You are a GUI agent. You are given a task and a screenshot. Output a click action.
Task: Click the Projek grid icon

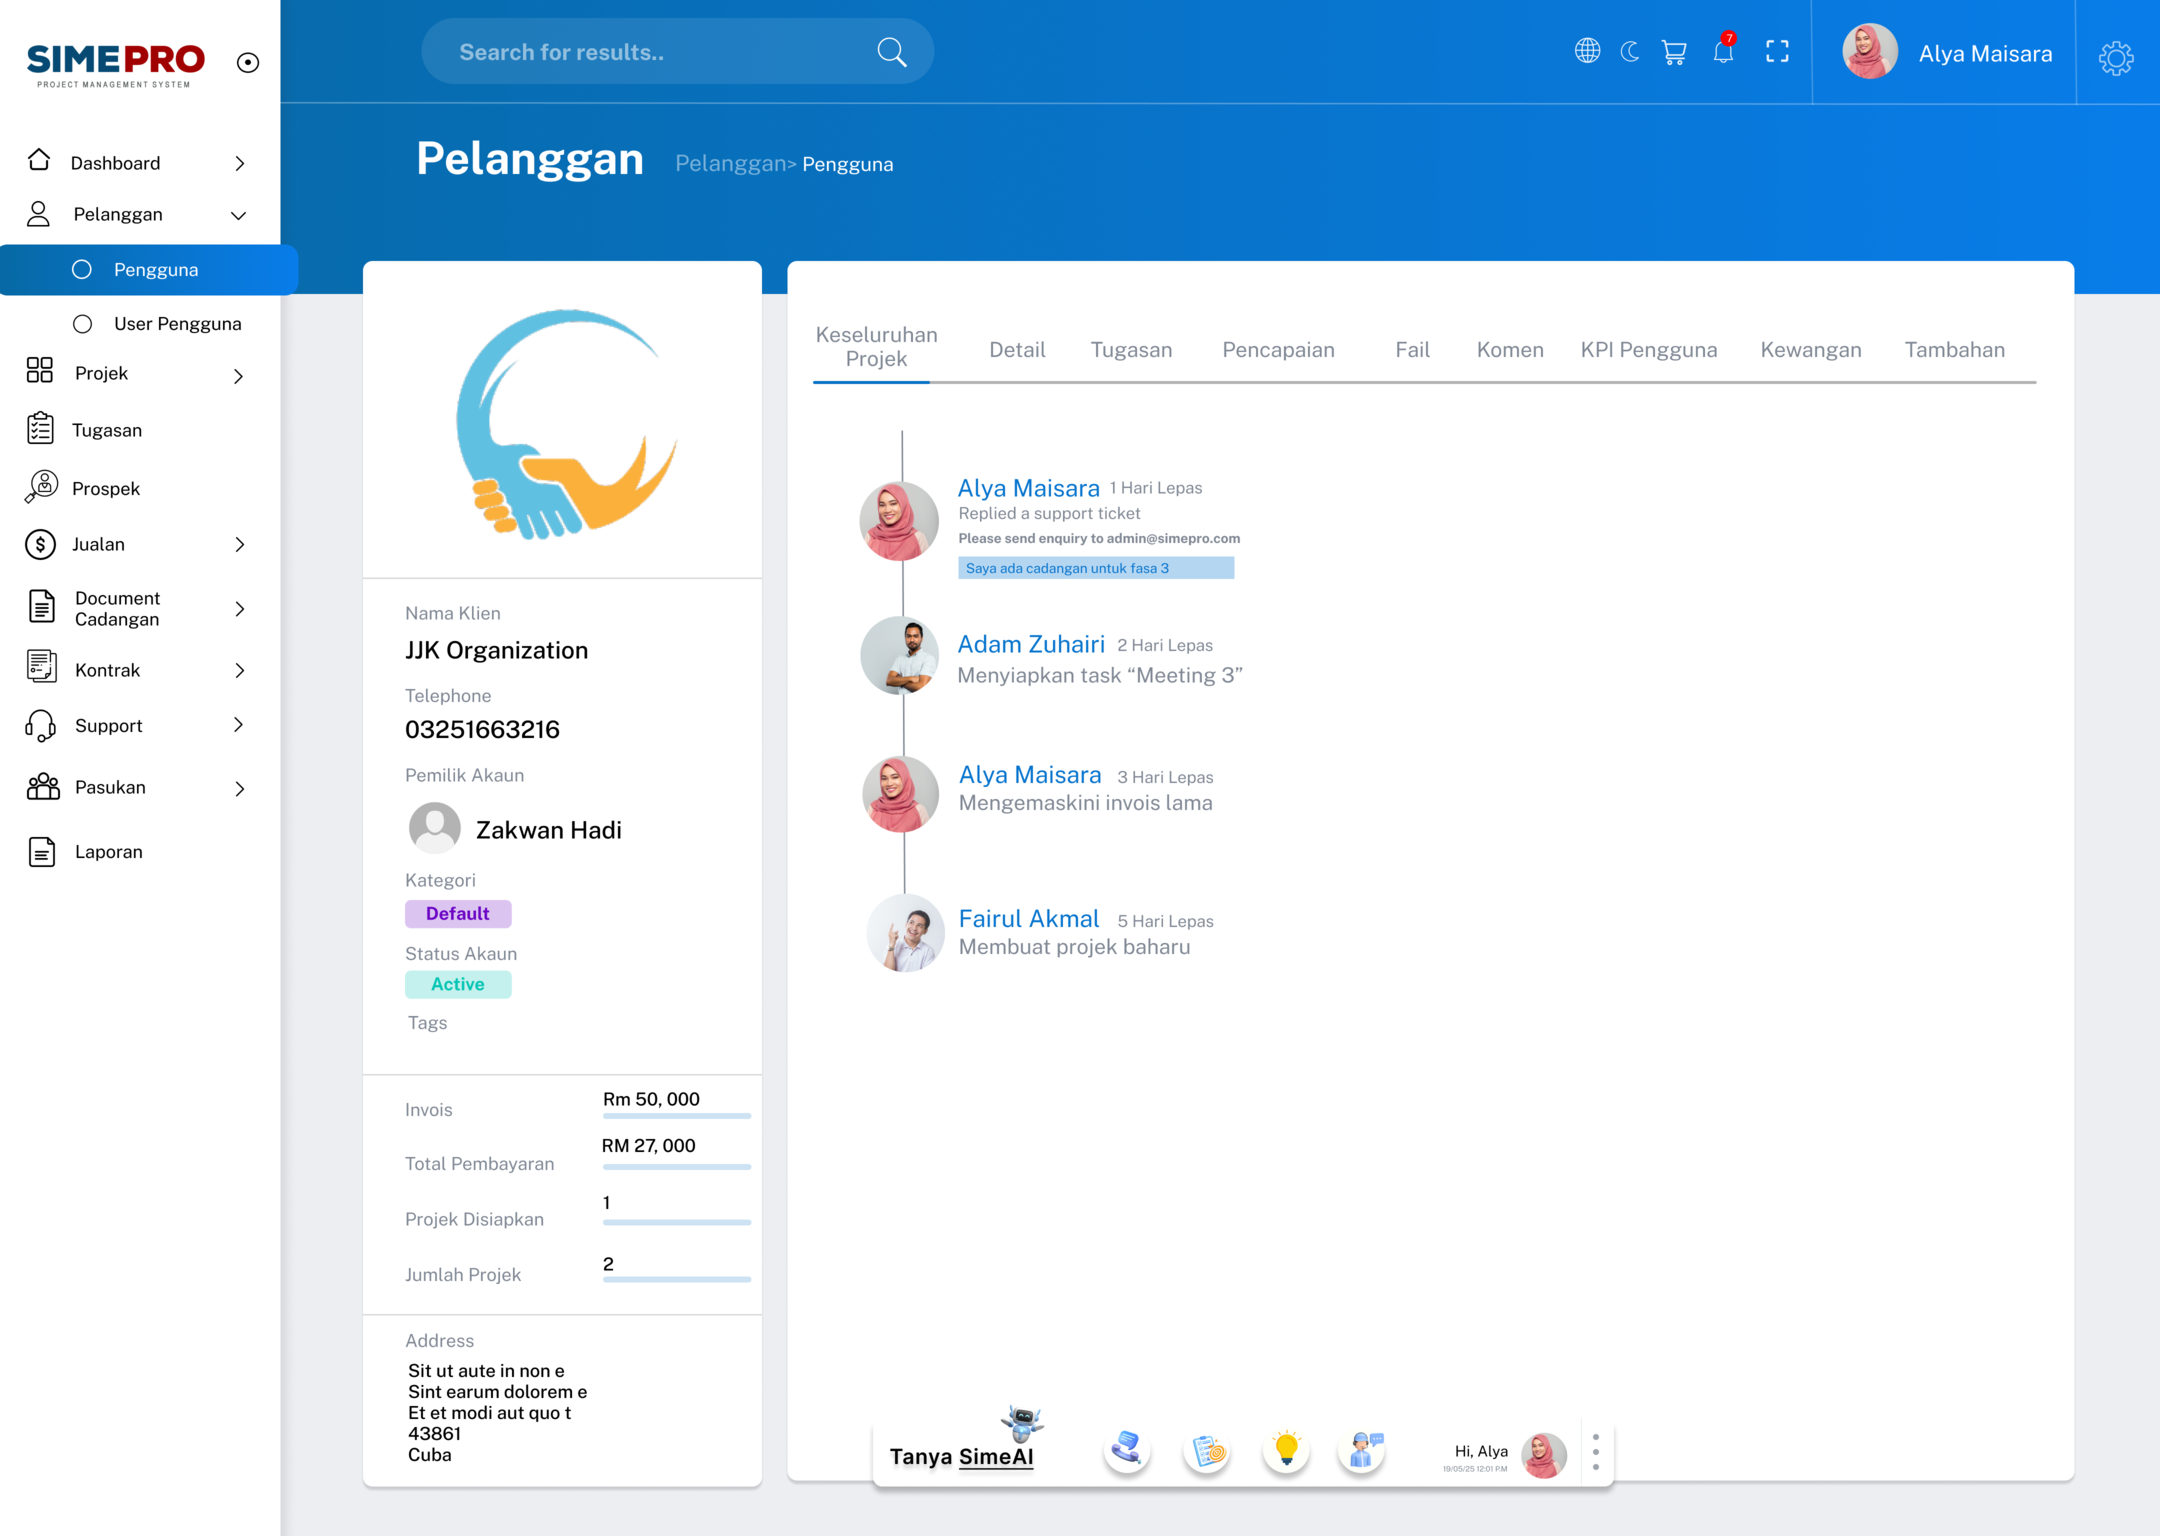[x=40, y=371]
